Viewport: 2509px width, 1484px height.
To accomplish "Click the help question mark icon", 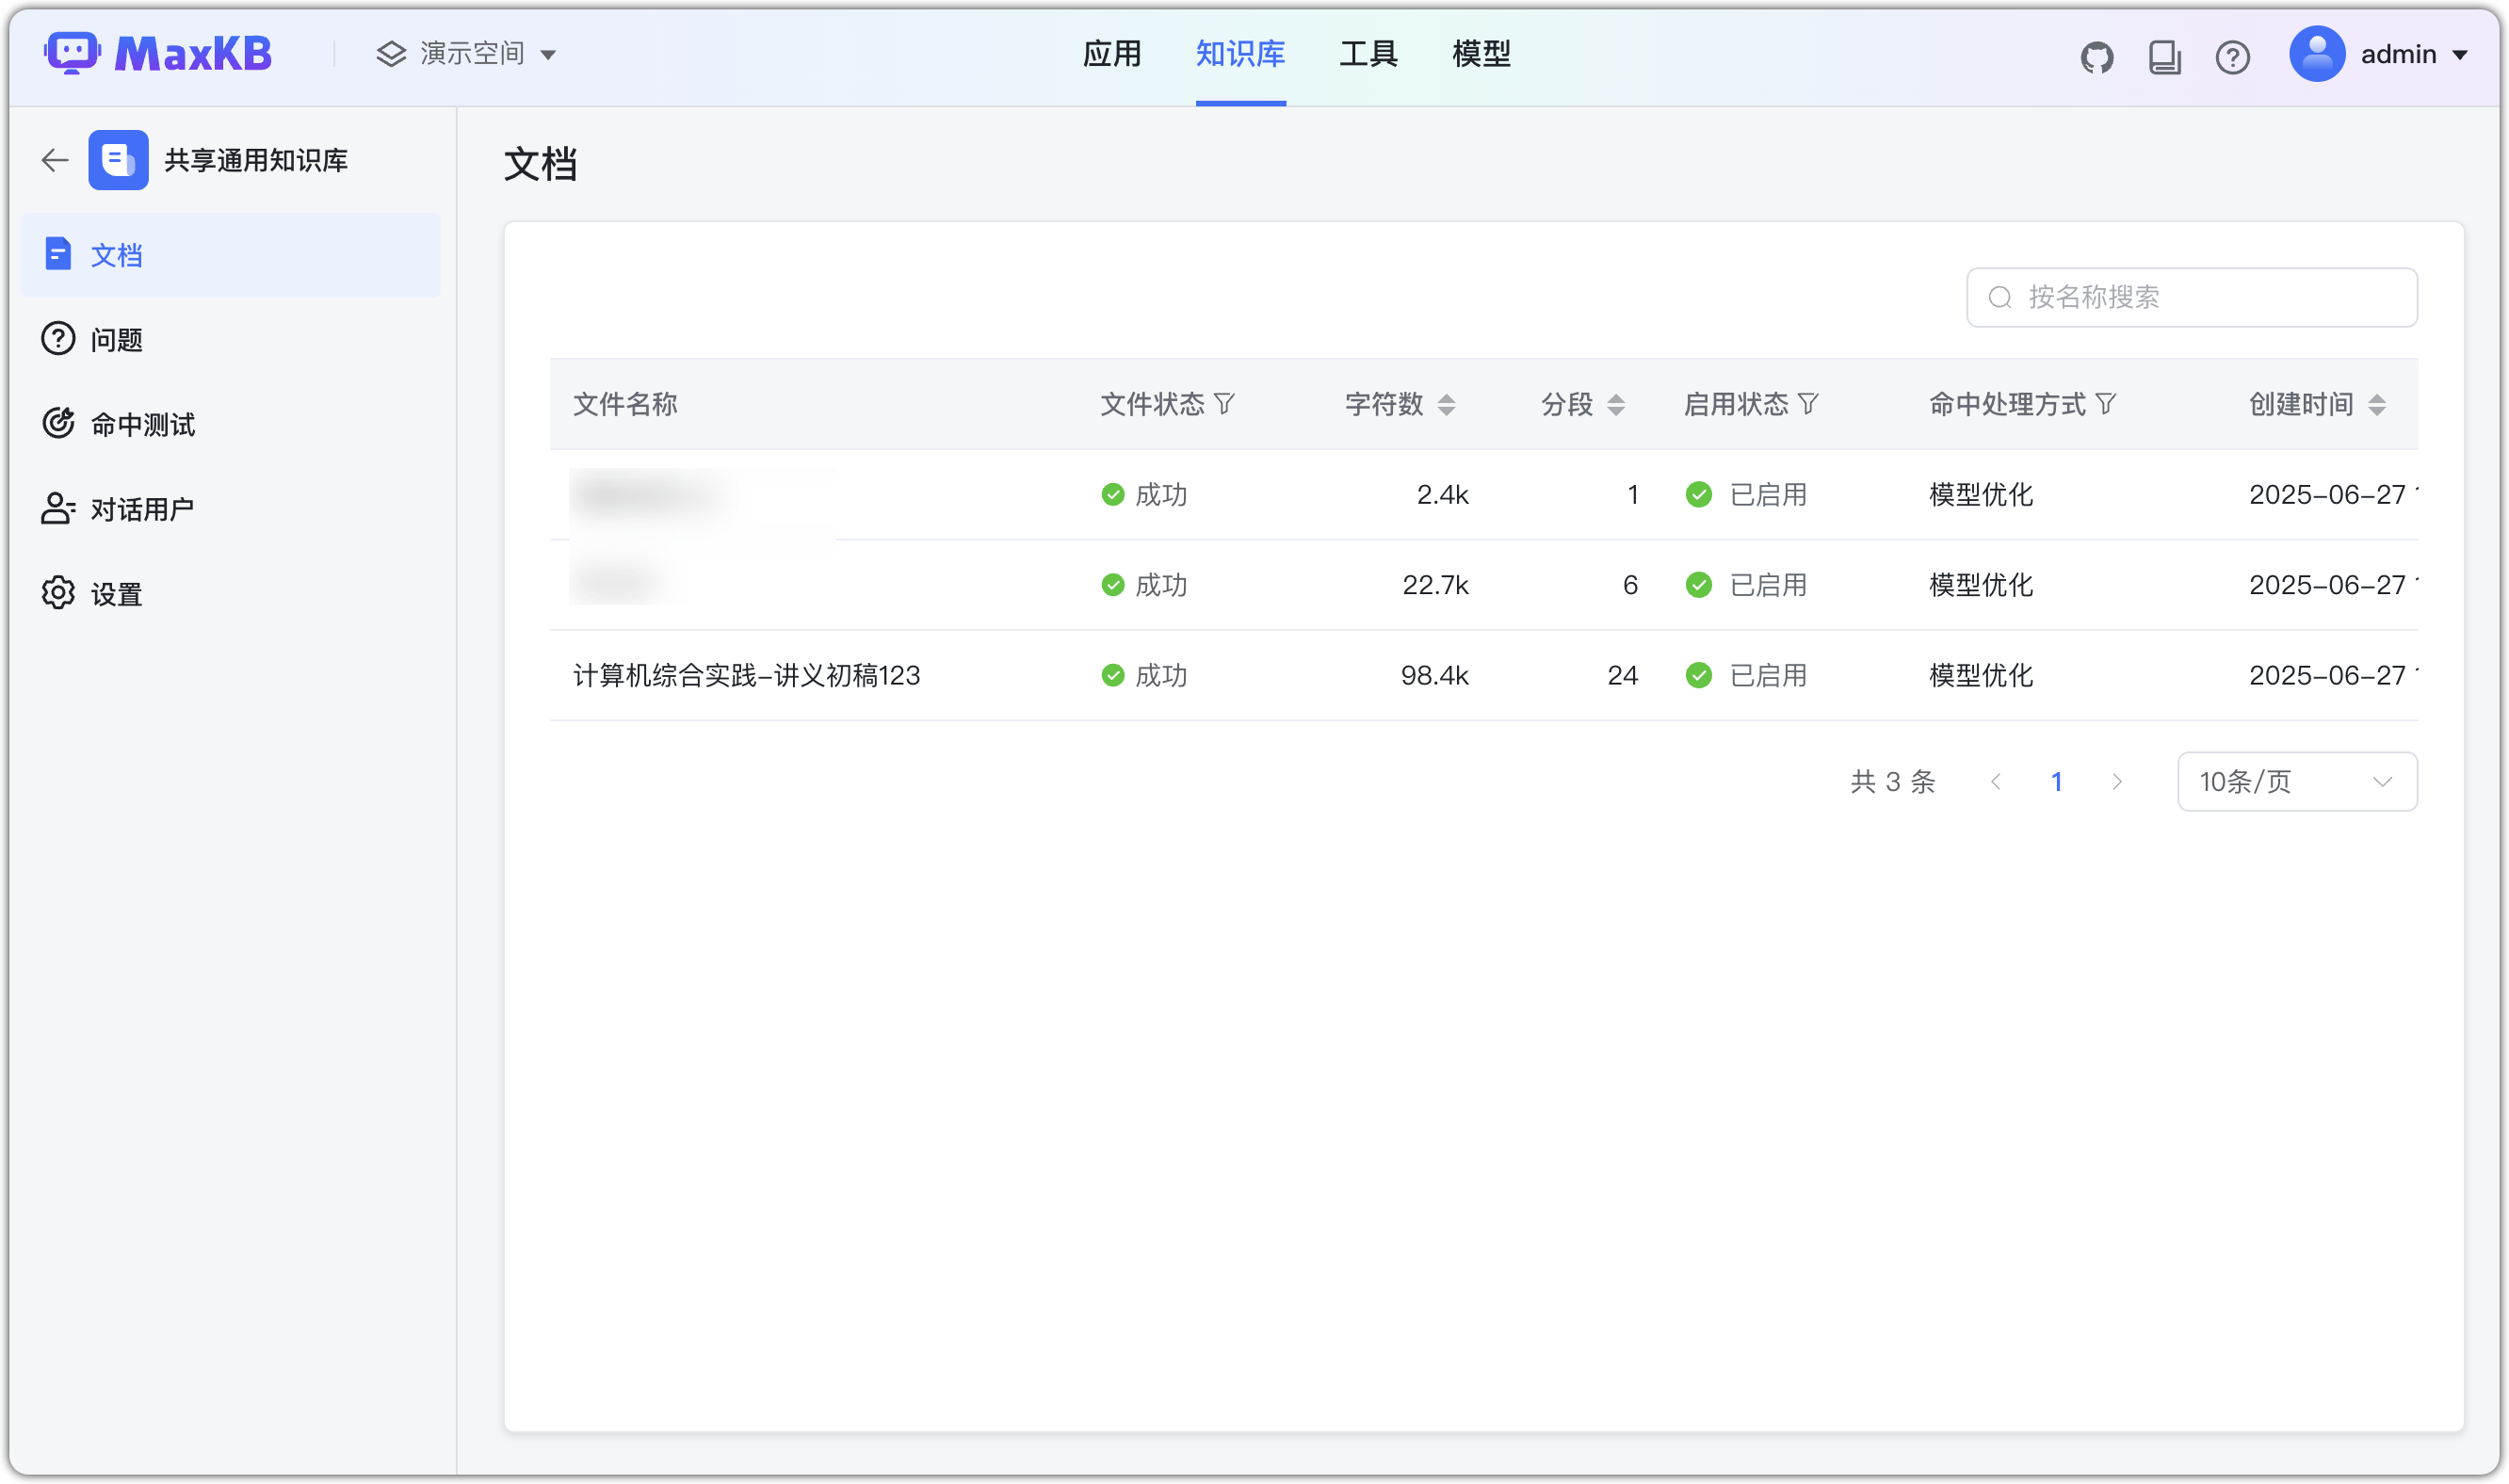I will point(2232,57).
